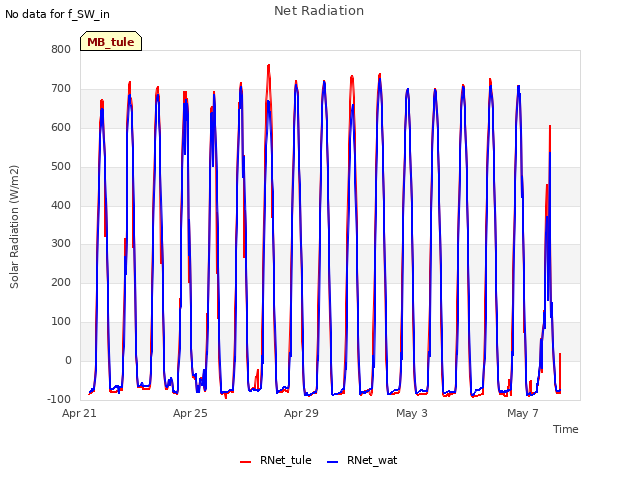Image resolution: width=640 pixels, height=480 pixels.
Task: Click the final red spike near 600
Action: (550, 126)
